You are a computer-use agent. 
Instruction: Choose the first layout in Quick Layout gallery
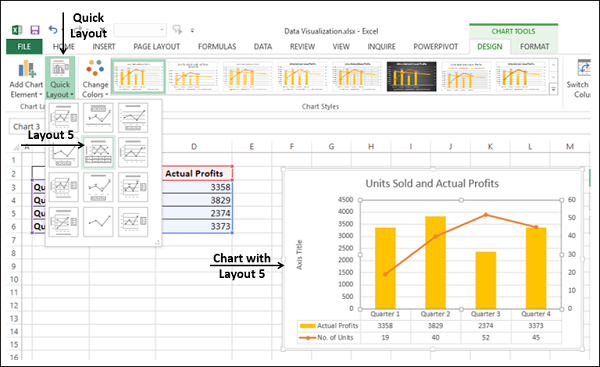pos(64,117)
